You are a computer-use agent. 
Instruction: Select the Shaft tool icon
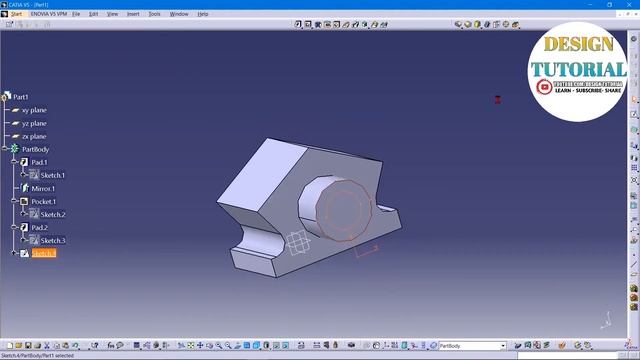tap(318, 24)
